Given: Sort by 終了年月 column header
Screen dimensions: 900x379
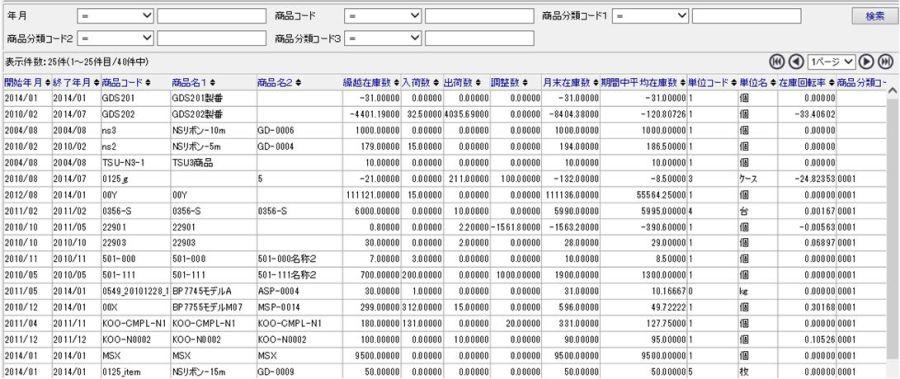Looking at the screenshot, I should (x=76, y=83).
